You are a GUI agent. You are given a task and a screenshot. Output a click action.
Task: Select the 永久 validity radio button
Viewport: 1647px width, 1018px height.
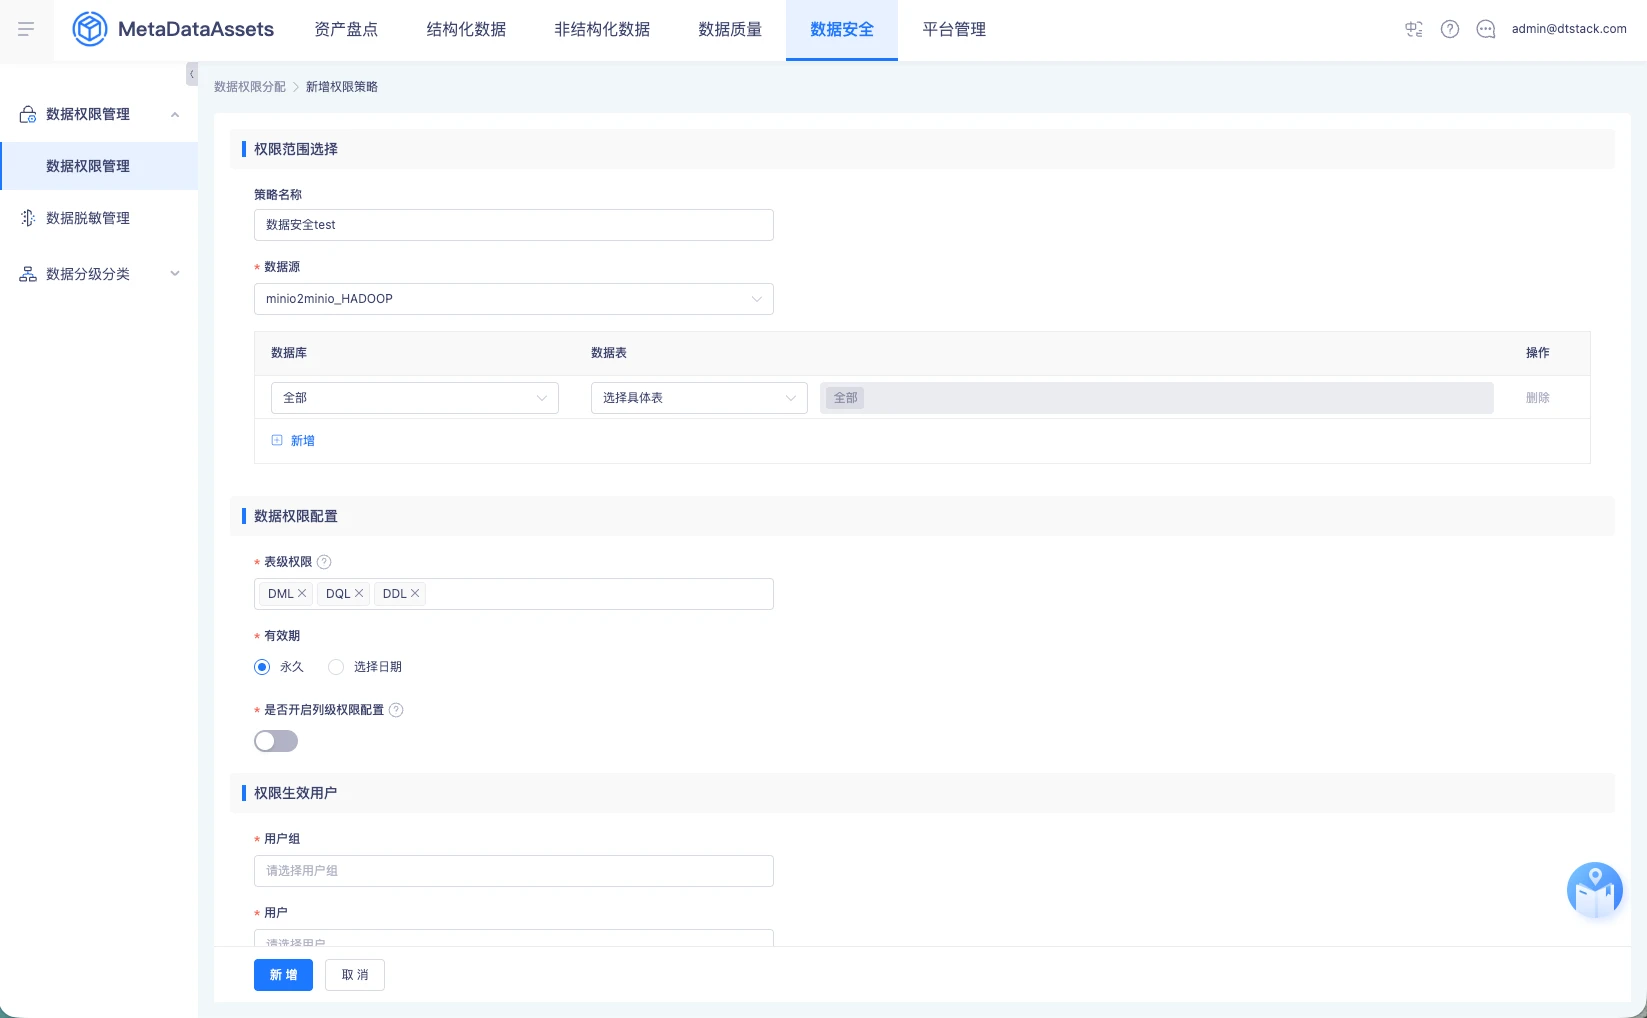[x=262, y=667]
